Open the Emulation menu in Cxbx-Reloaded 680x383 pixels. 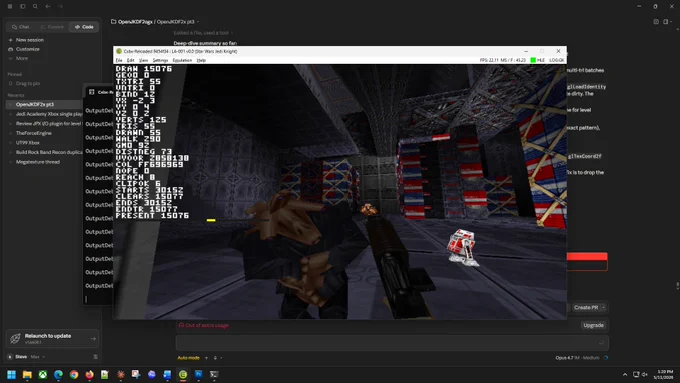point(182,60)
